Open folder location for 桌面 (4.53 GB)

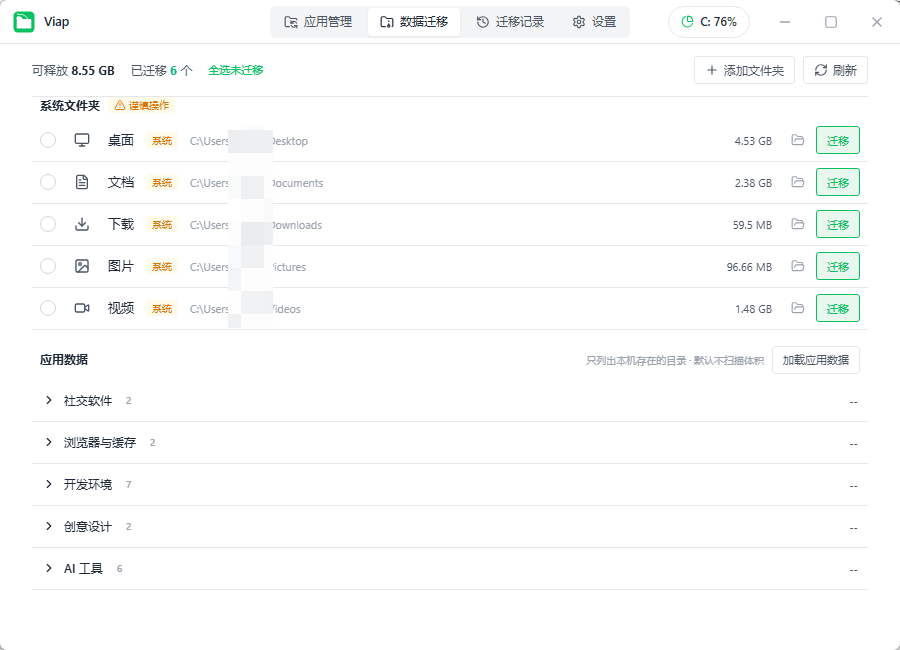(797, 140)
